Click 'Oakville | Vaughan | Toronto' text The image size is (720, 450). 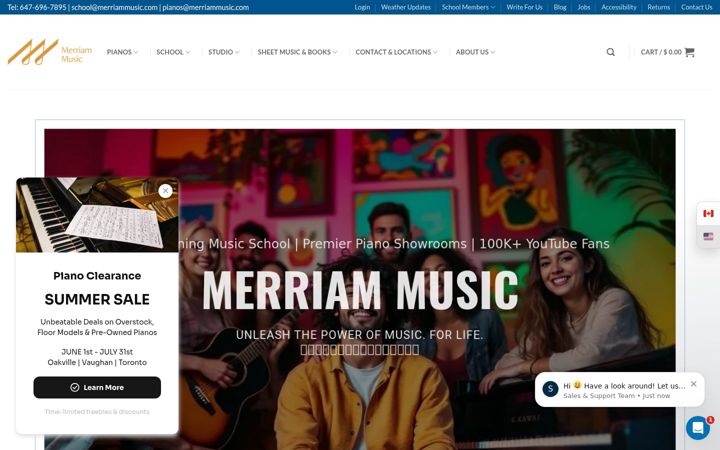[x=97, y=362]
